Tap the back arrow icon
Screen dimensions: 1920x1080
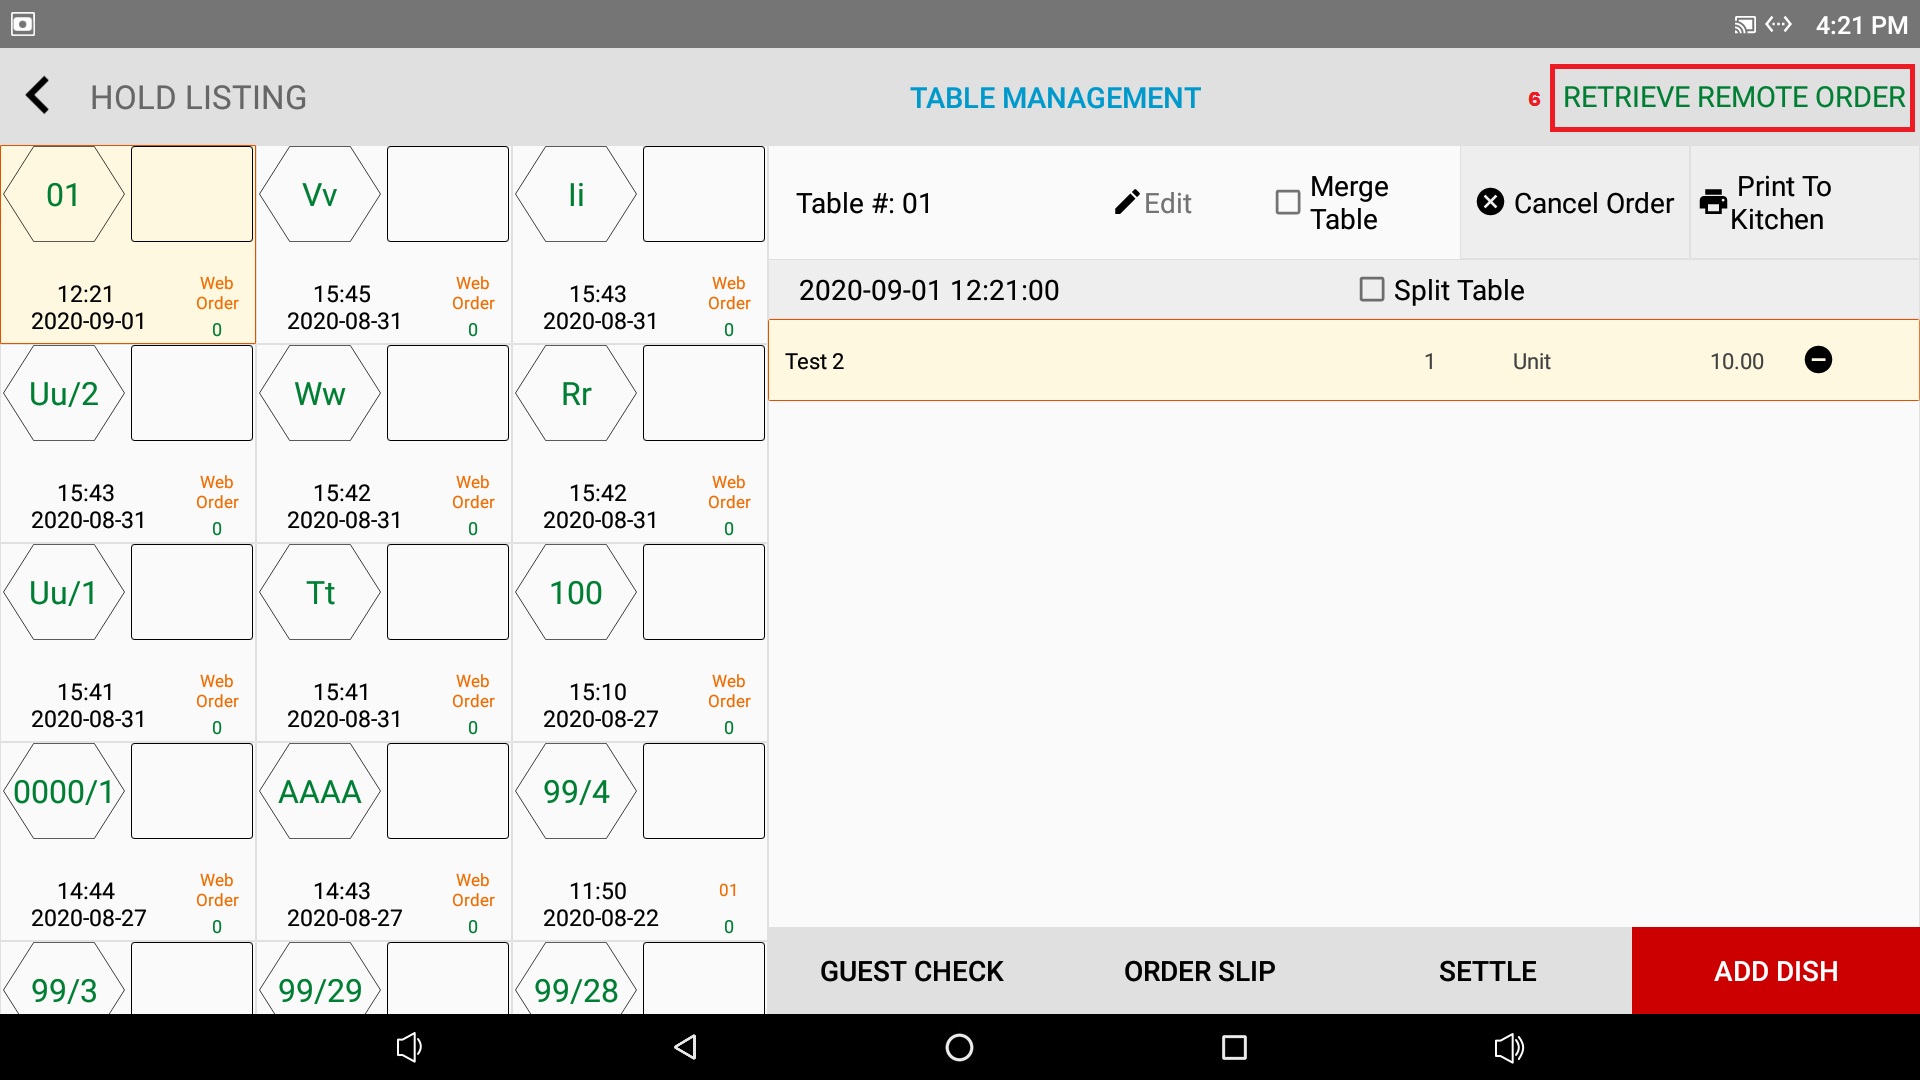[x=38, y=96]
